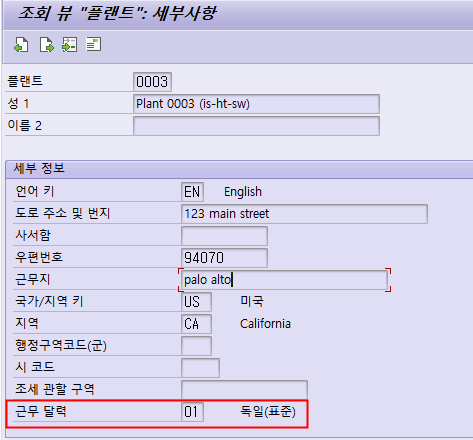Click the '도로 주소 및 번지' label
Image resolution: width=473 pixels, height=440 pixels.
63,213
